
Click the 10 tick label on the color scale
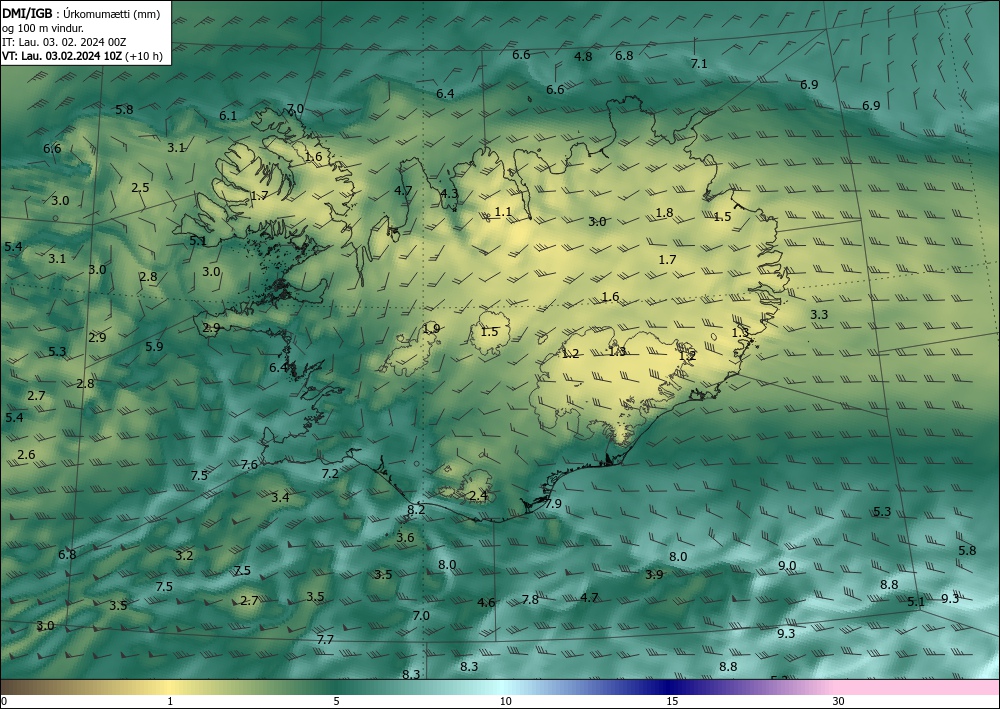tap(506, 702)
